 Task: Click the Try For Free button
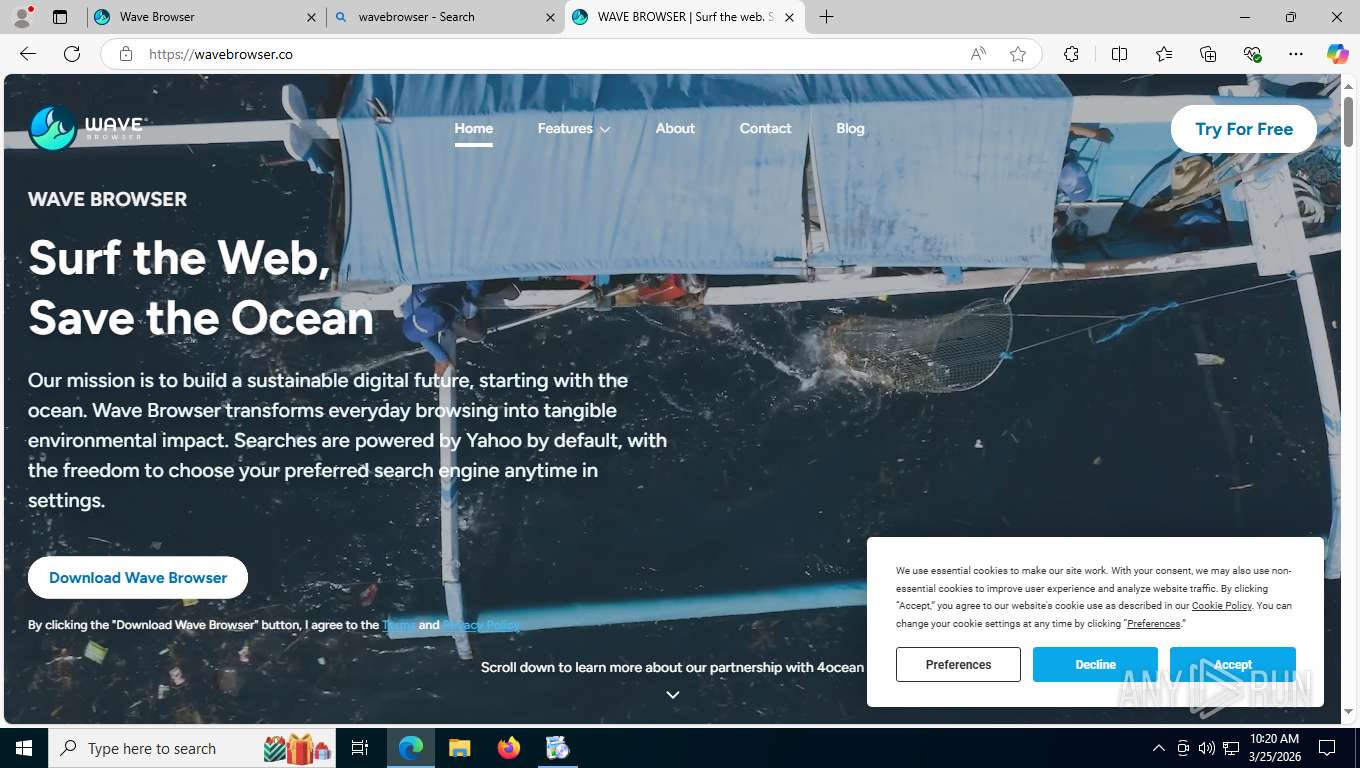tap(1244, 129)
